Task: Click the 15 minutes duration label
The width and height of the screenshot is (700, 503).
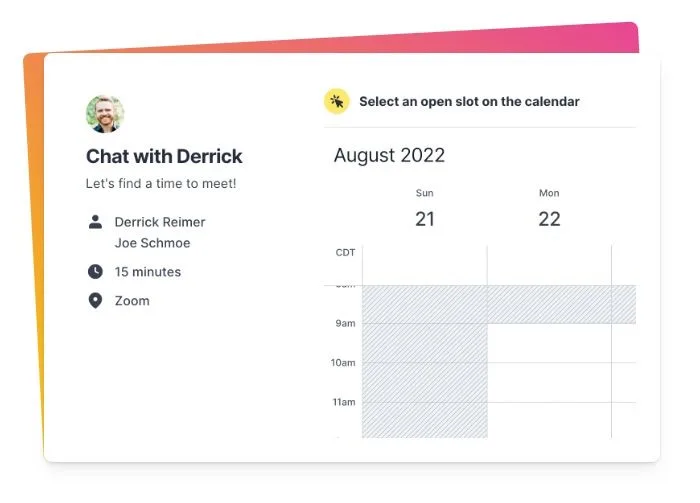Action: click(148, 272)
